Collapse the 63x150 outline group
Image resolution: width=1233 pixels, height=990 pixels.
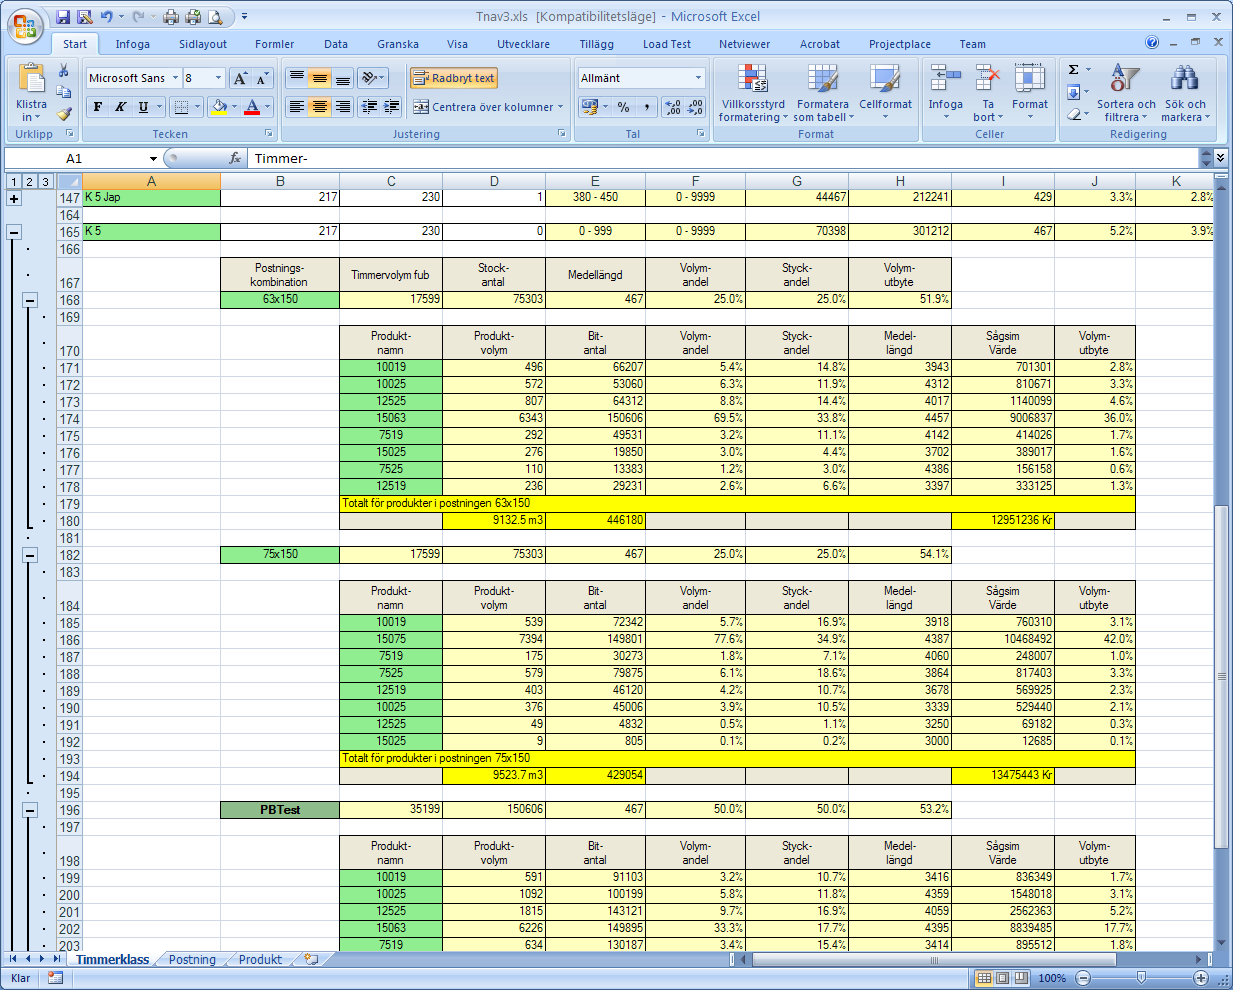click(x=30, y=300)
